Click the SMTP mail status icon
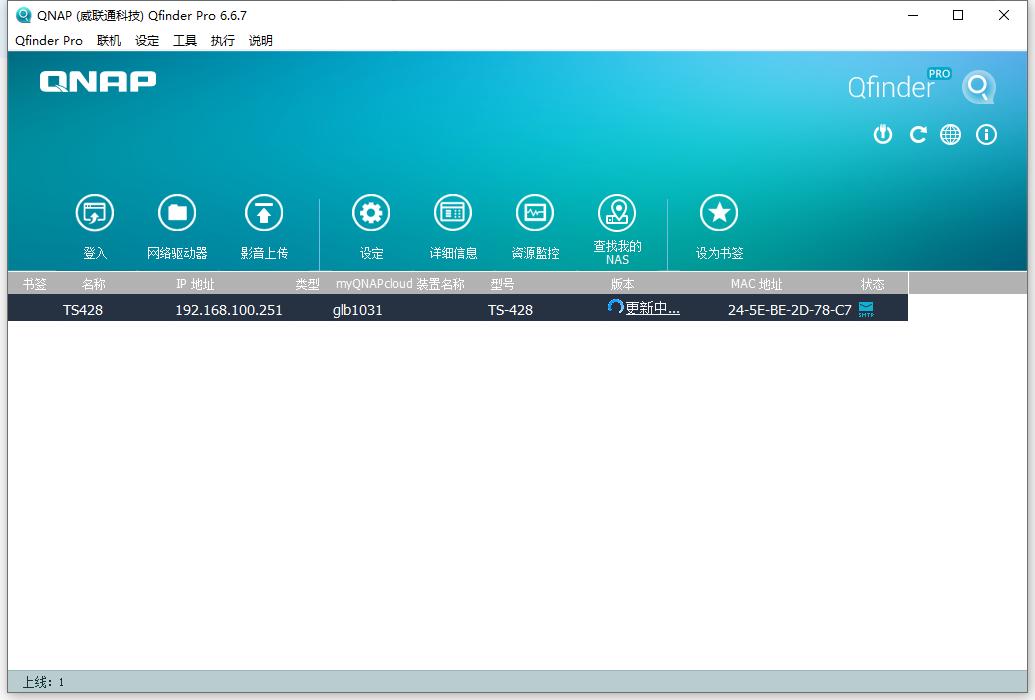This screenshot has width=1035, height=700. point(866,309)
